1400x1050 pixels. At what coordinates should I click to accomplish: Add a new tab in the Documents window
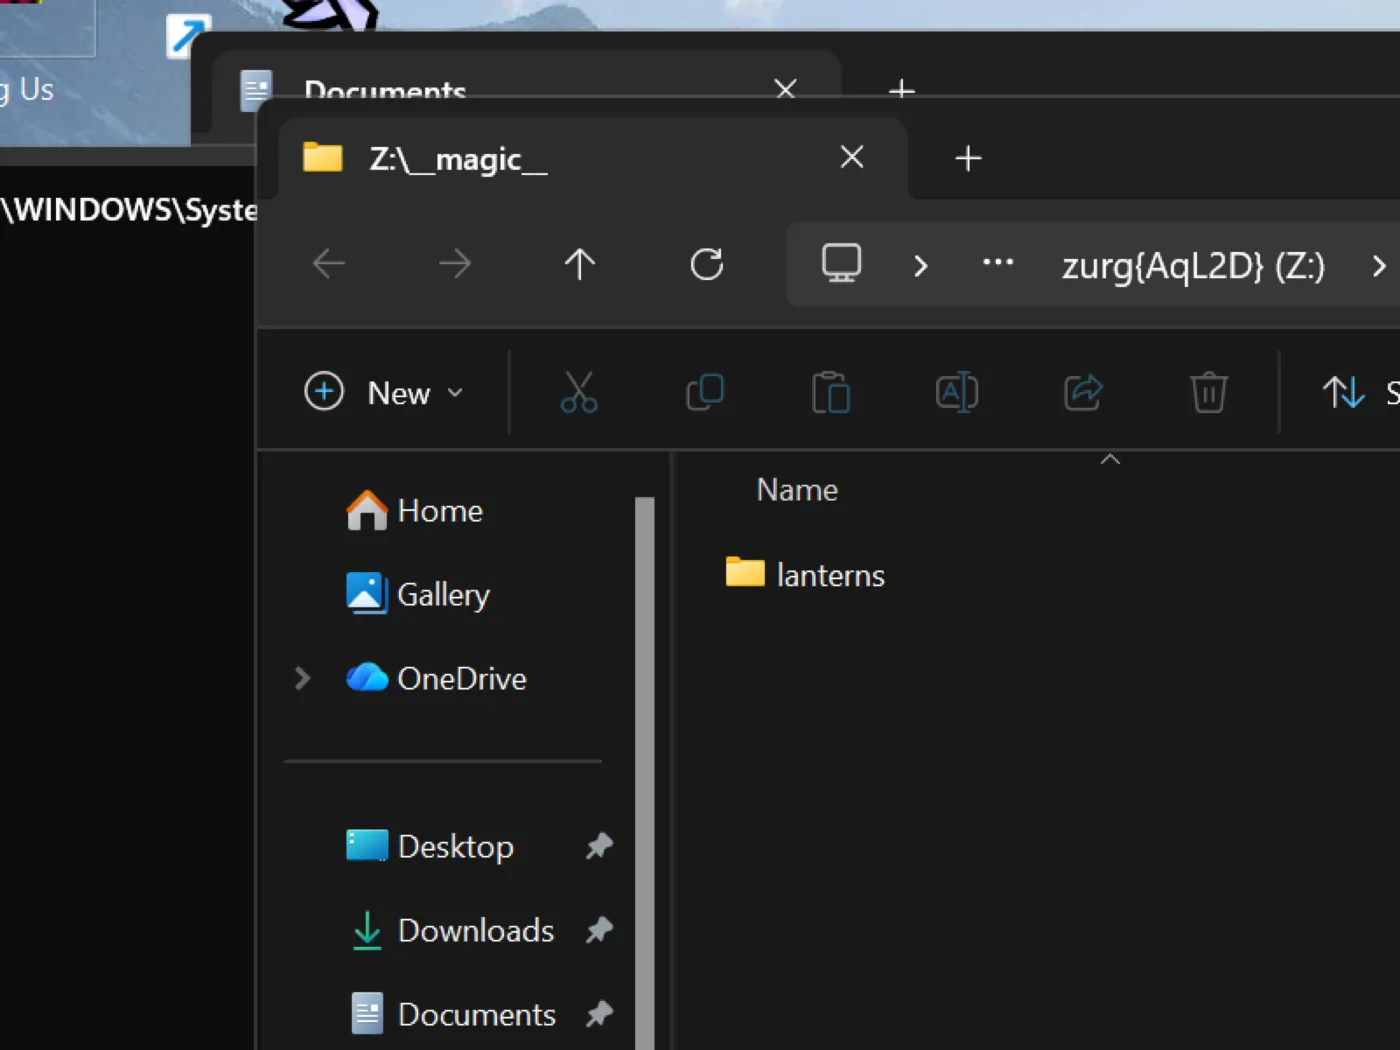pos(902,89)
